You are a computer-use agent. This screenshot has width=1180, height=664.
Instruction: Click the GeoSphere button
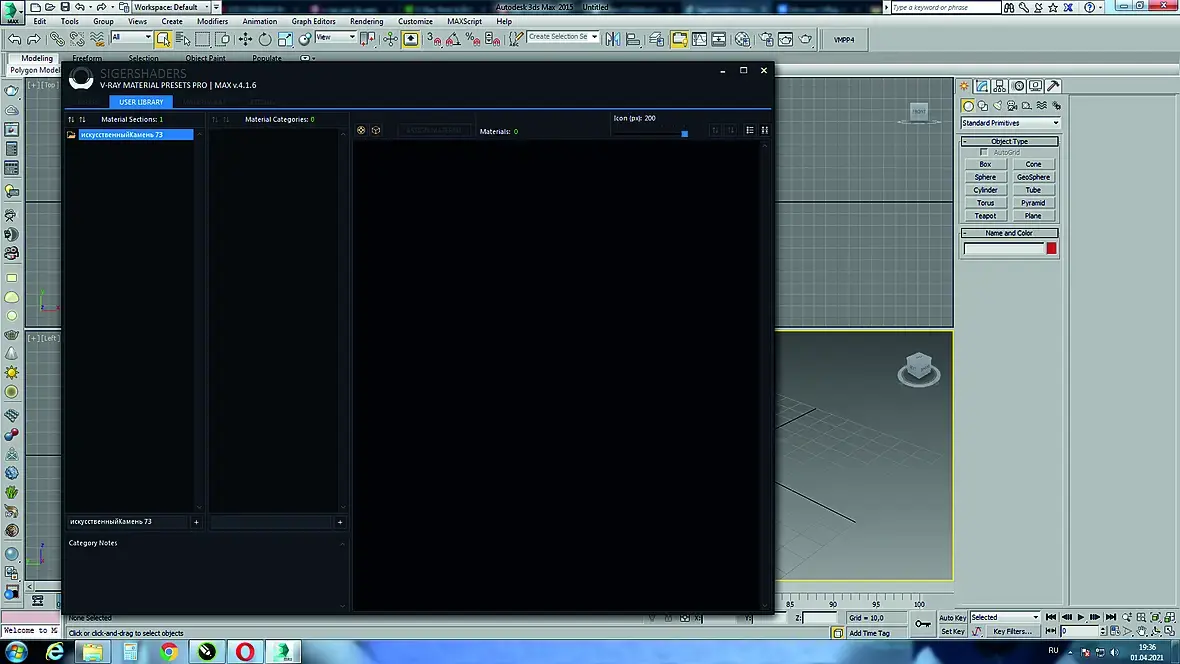coord(1033,177)
